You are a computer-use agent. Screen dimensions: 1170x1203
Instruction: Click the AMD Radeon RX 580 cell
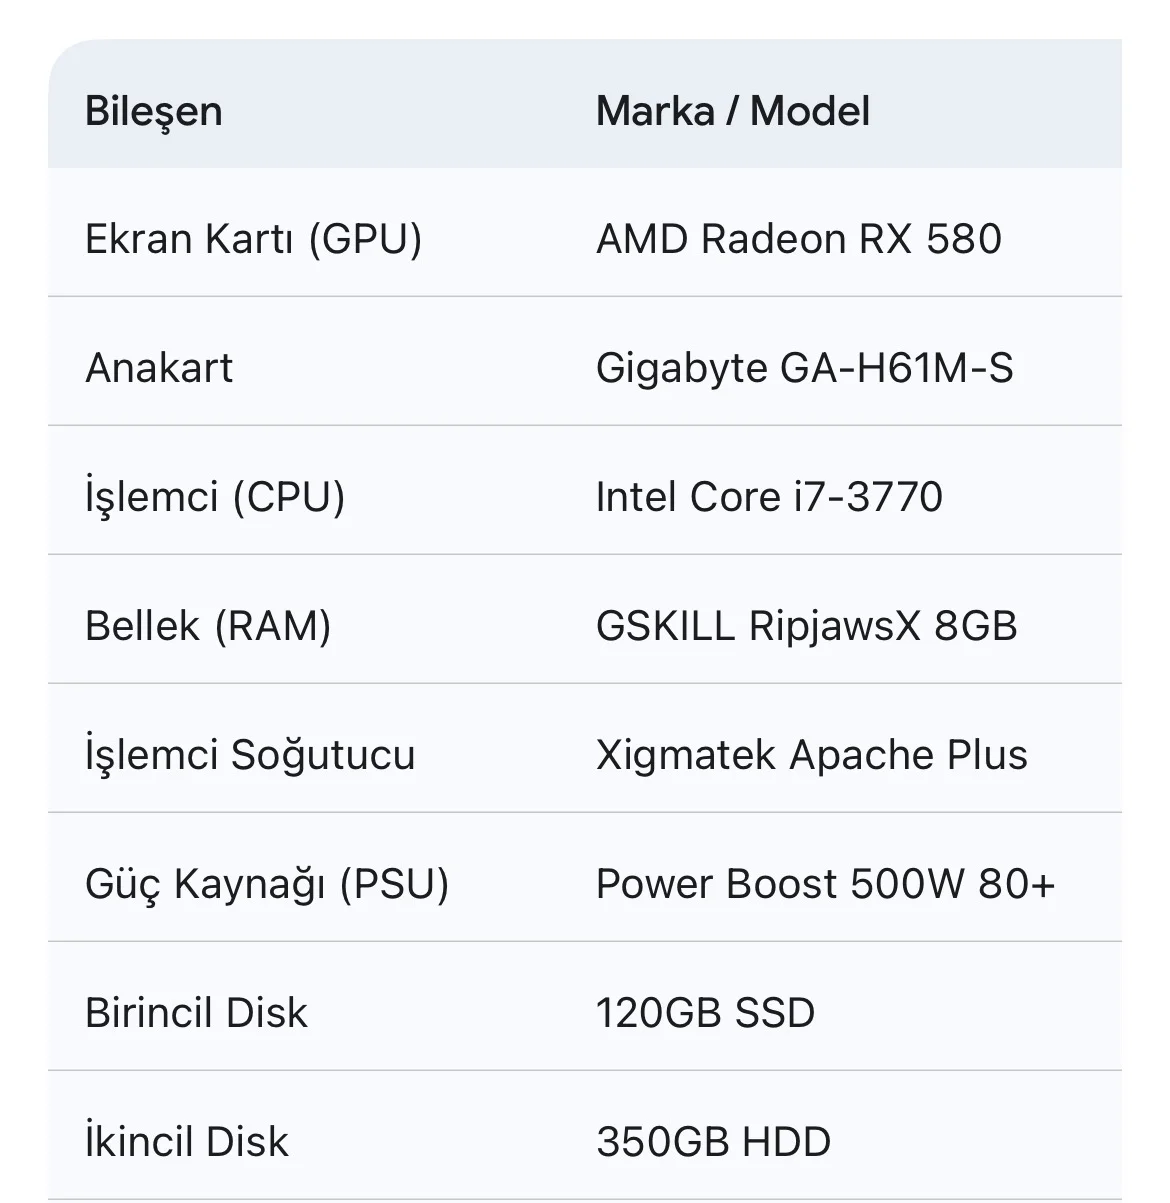tap(798, 240)
